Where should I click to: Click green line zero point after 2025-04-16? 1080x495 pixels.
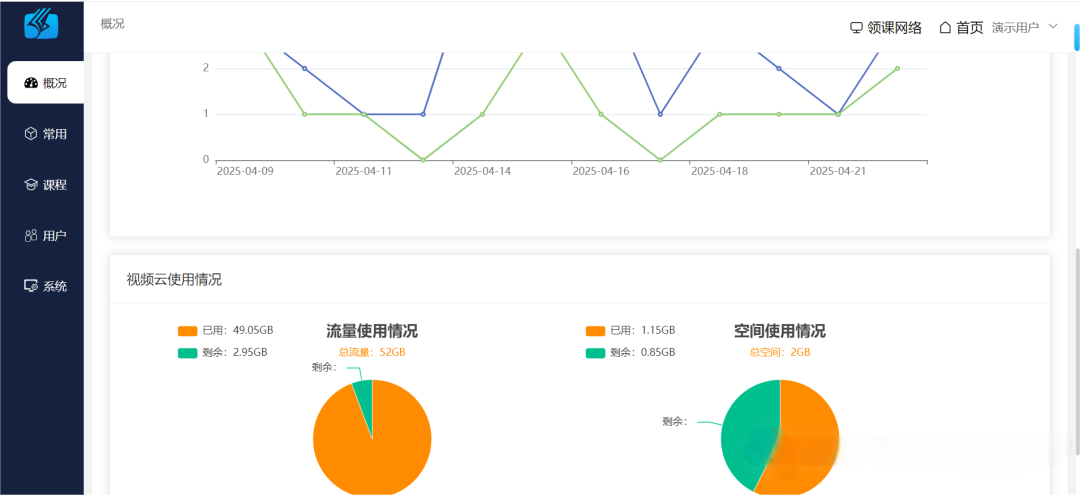(x=660, y=160)
